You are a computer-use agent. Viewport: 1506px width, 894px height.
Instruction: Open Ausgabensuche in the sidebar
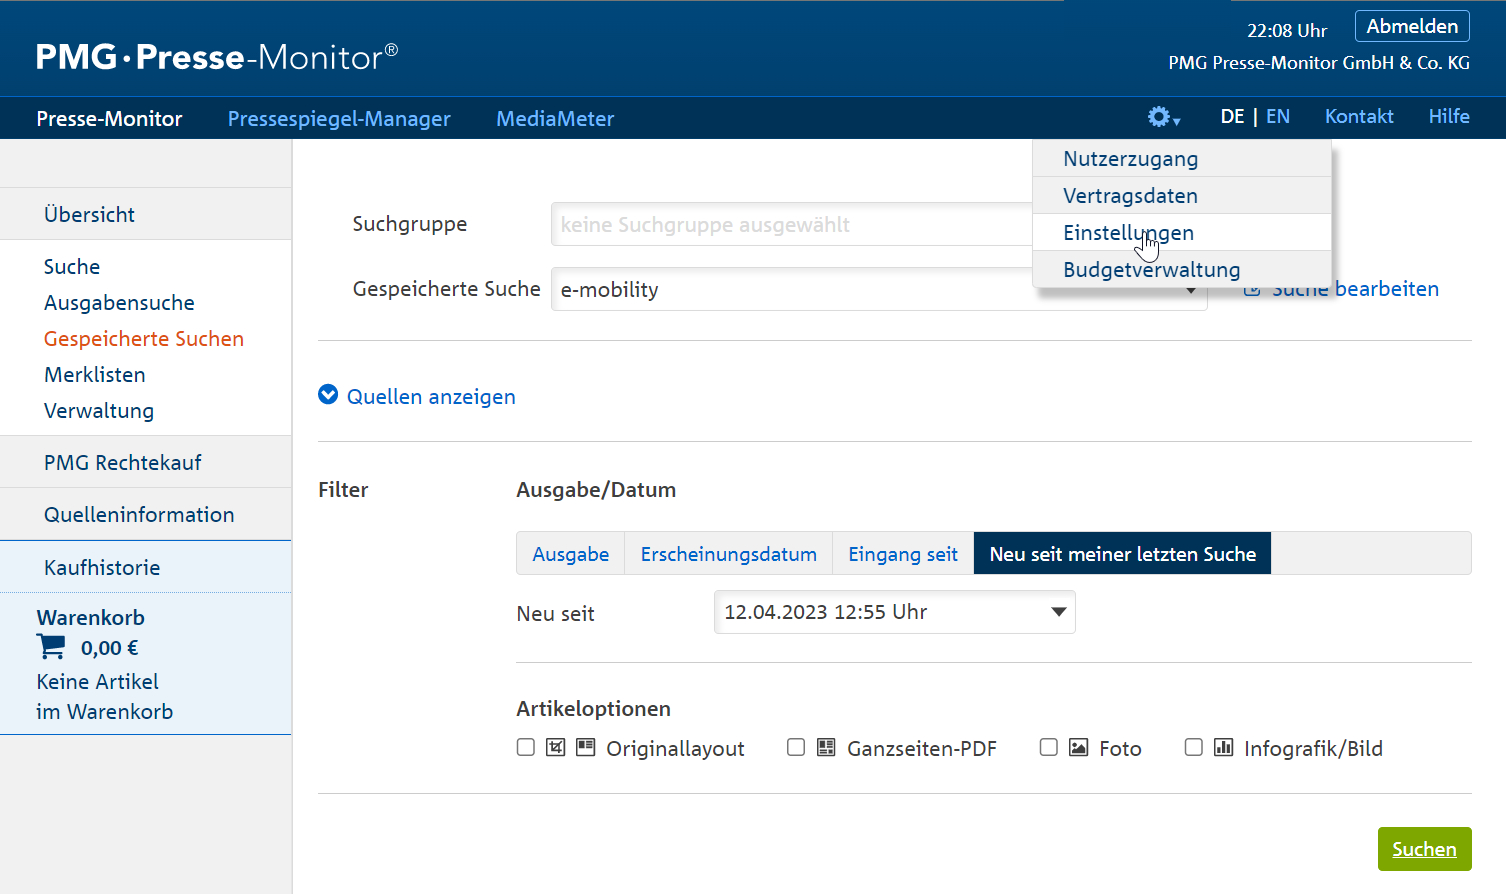pyautogui.click(x=119, y=302)
